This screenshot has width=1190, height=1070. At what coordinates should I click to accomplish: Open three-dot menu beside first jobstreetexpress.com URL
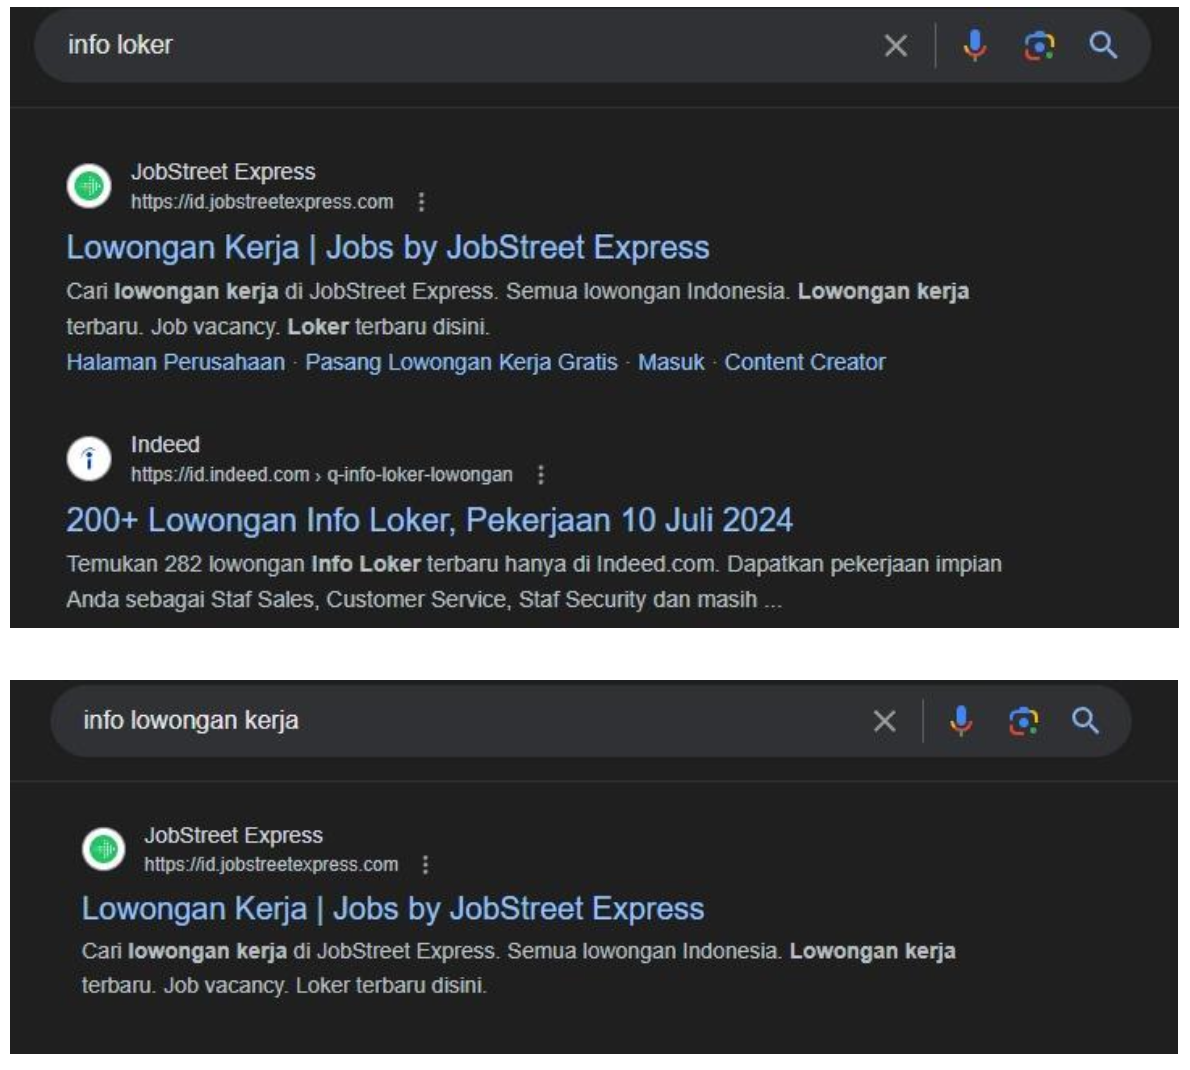(x=421, y=202)
